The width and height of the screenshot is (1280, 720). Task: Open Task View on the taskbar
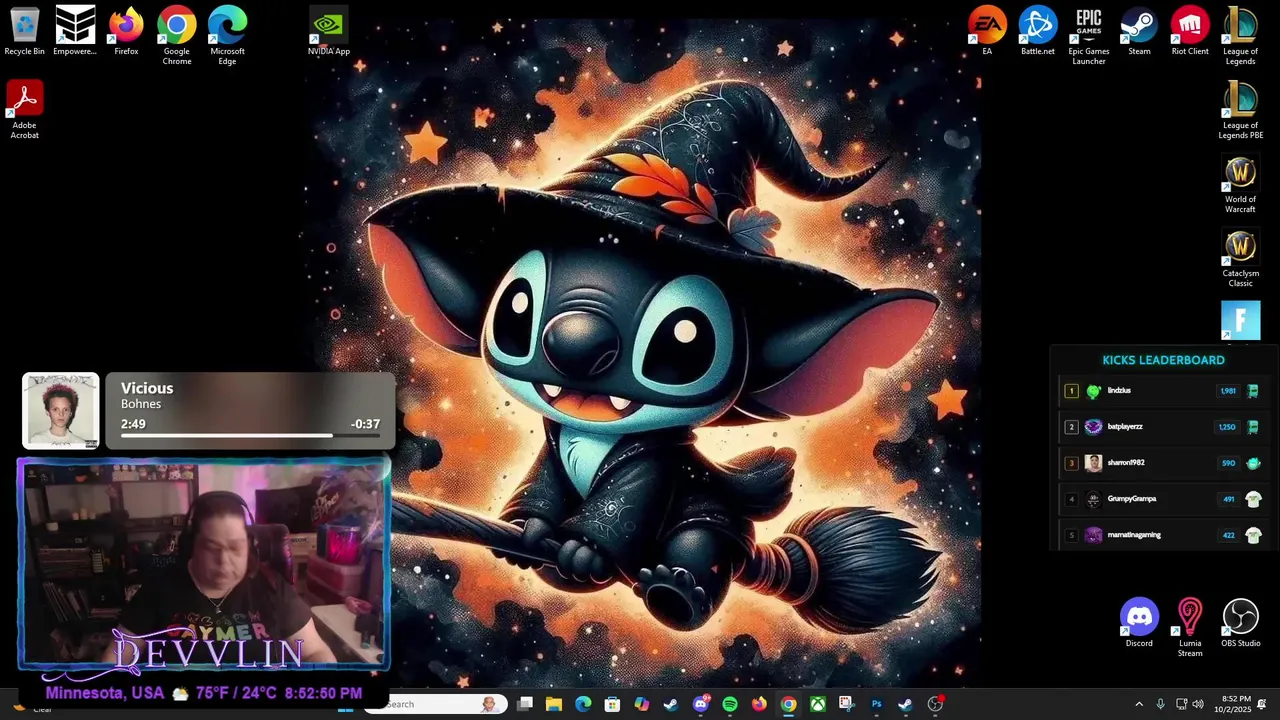(525, 704)
